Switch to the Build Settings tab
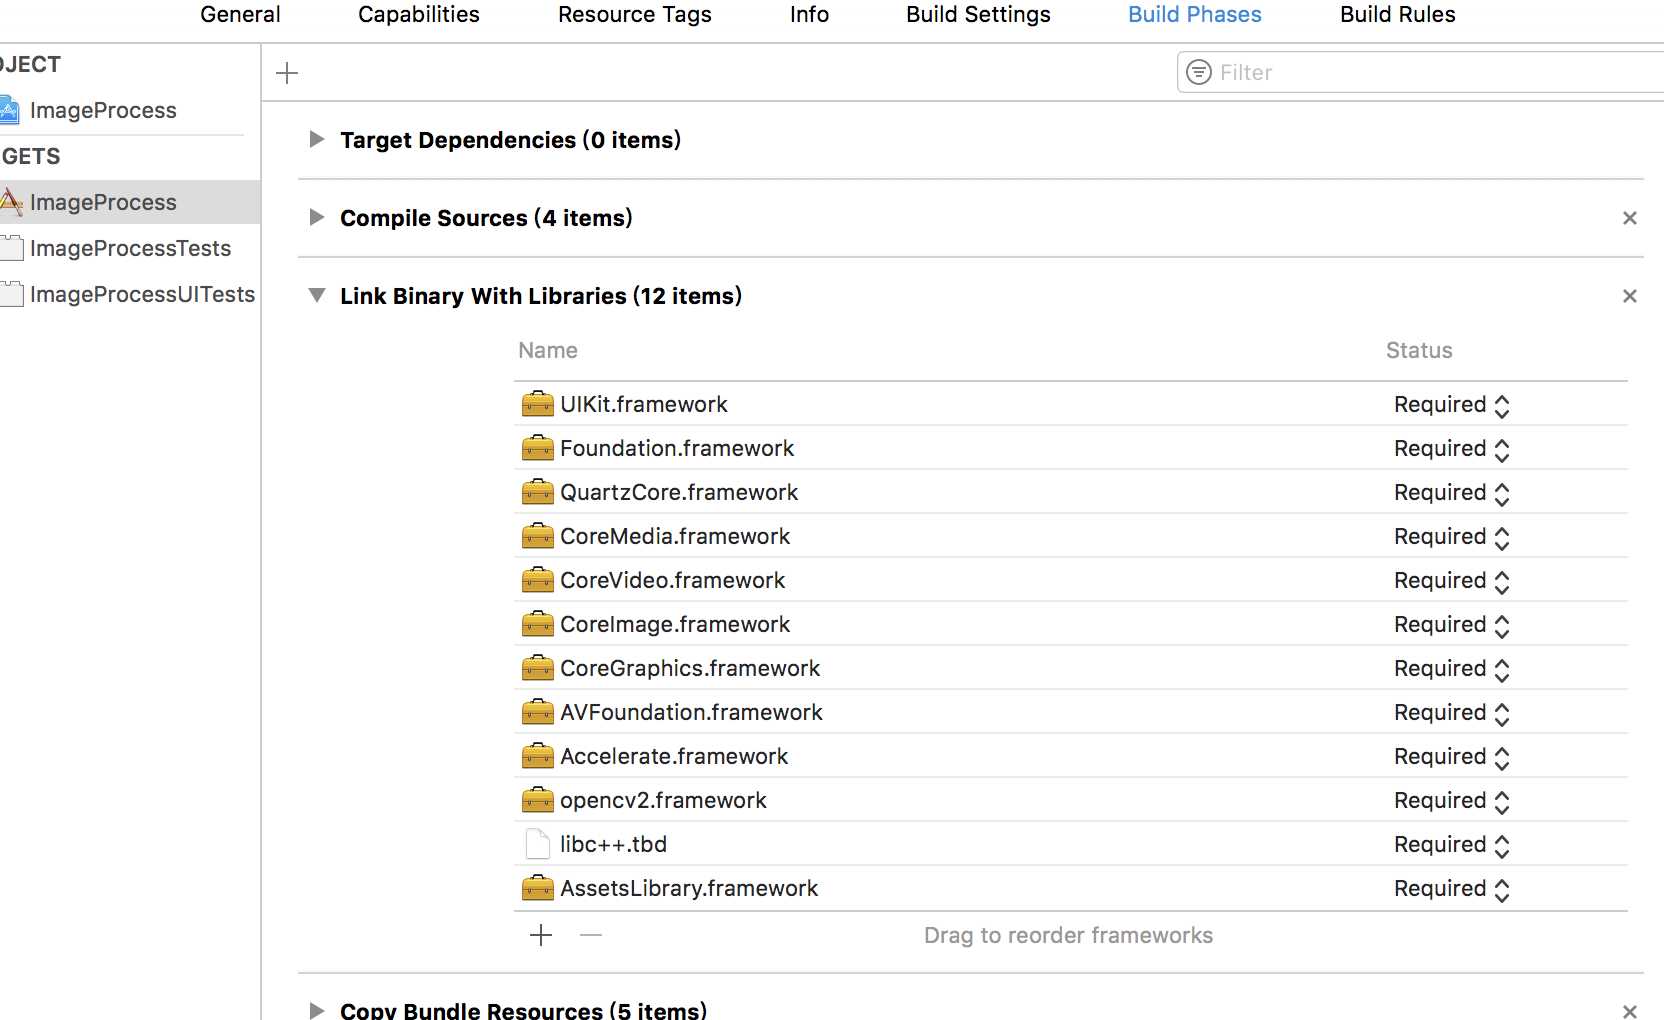The height and width of the screenshot is (1020, 1664). [978, 15]
